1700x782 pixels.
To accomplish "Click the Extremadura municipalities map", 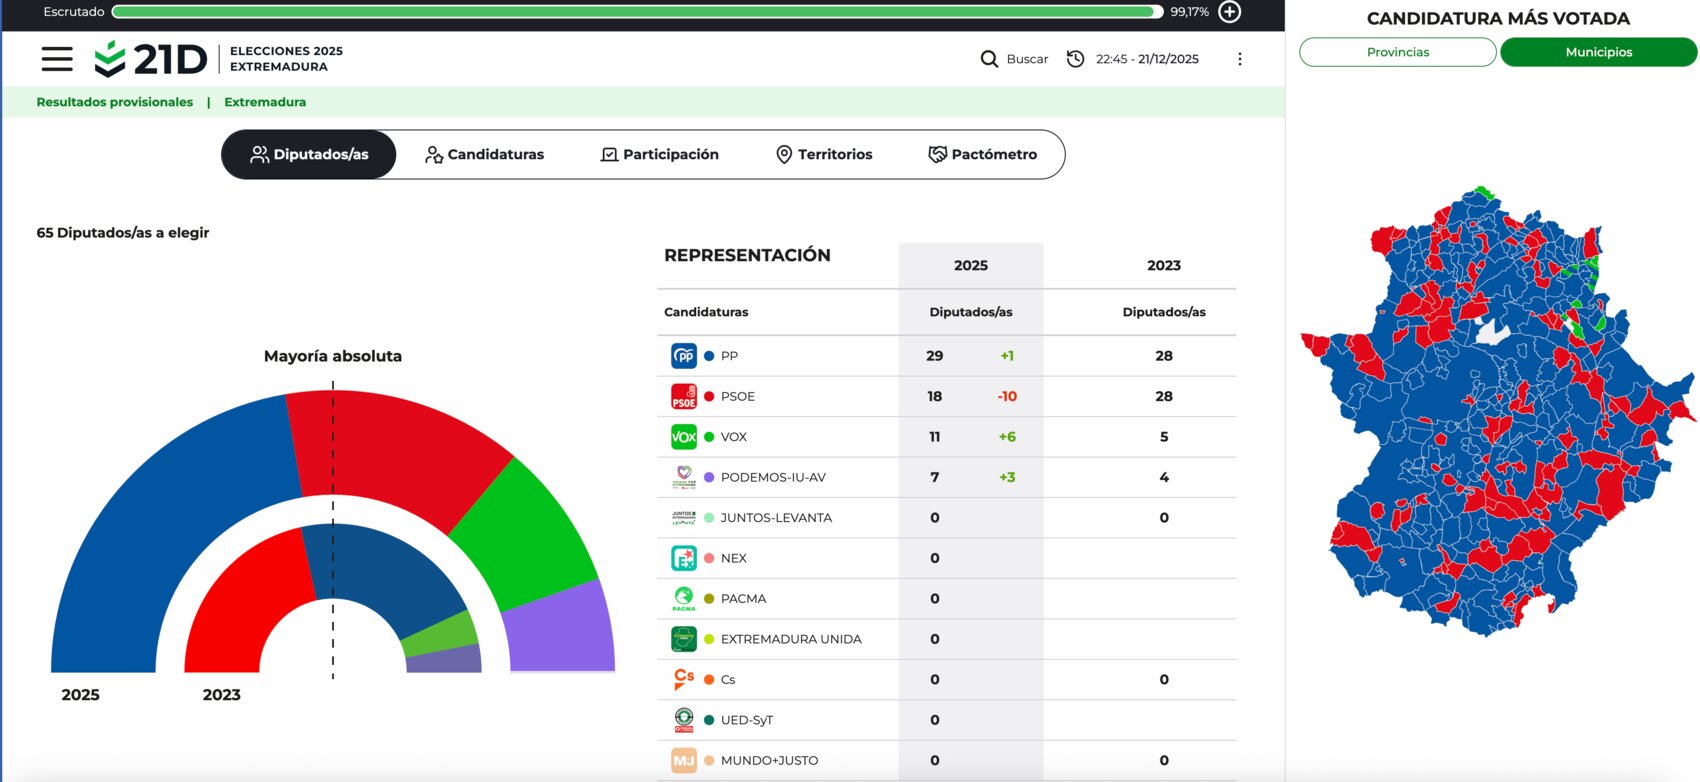I will [x=1498, y=410].
